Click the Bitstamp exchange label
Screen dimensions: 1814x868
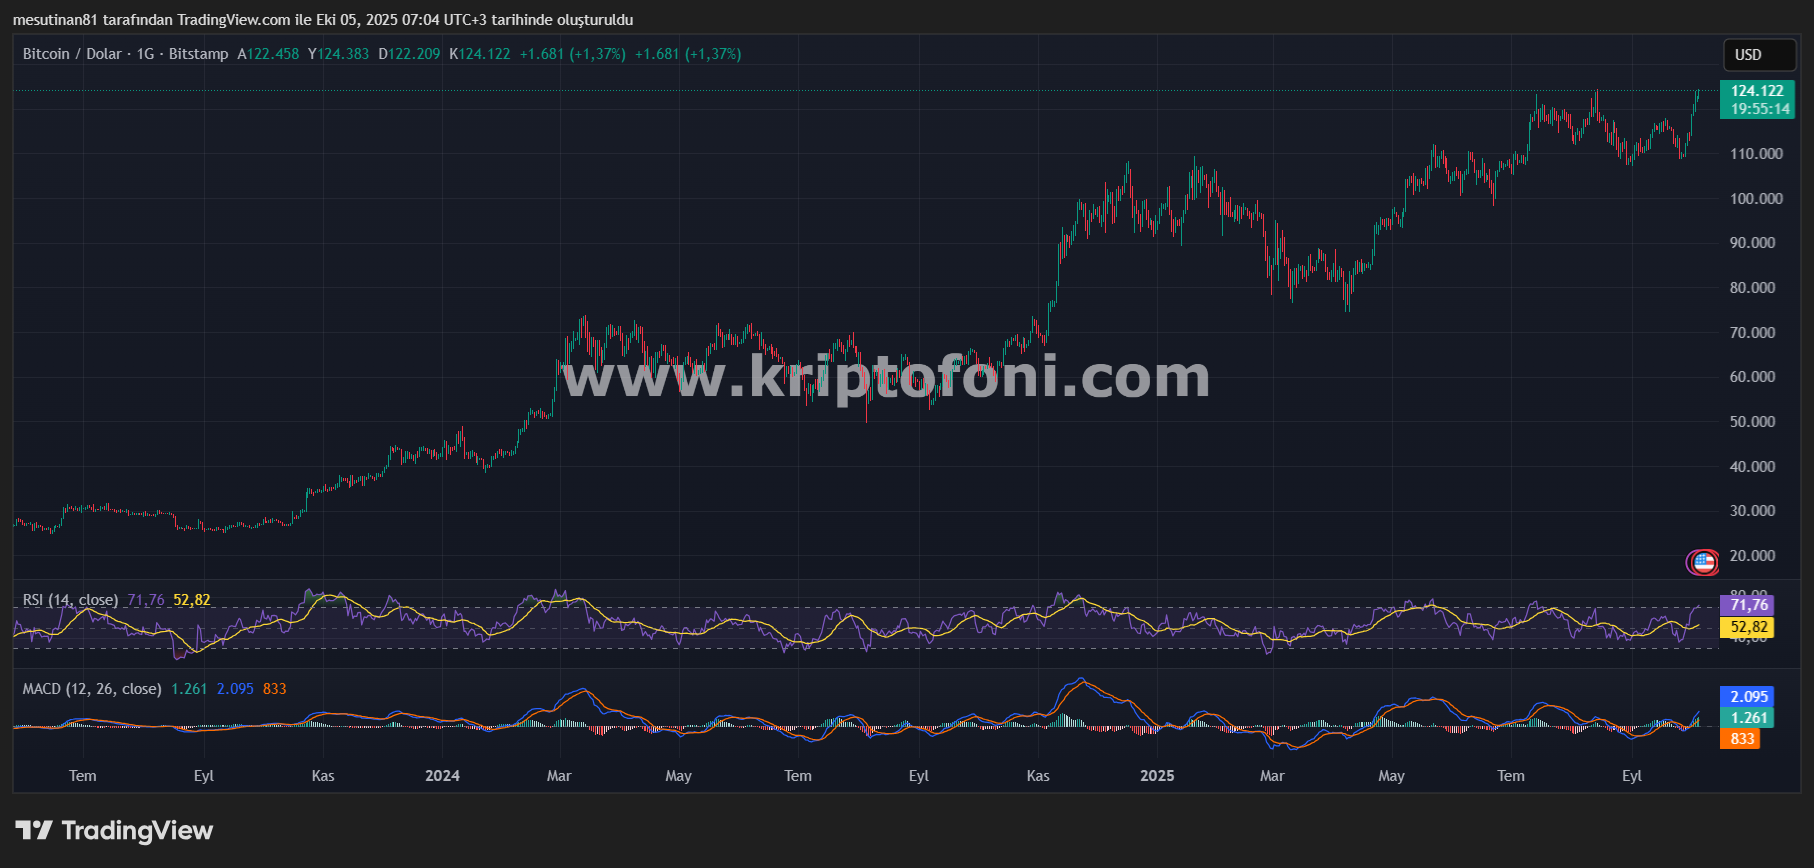pyautogui.click(x=198, y=54)
